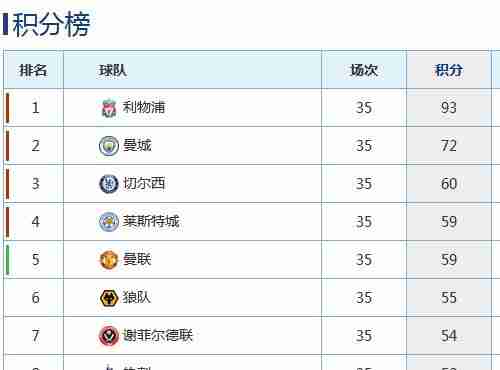Click the Sheffield United crest icon
500x370 pixels.
(109, 336)
